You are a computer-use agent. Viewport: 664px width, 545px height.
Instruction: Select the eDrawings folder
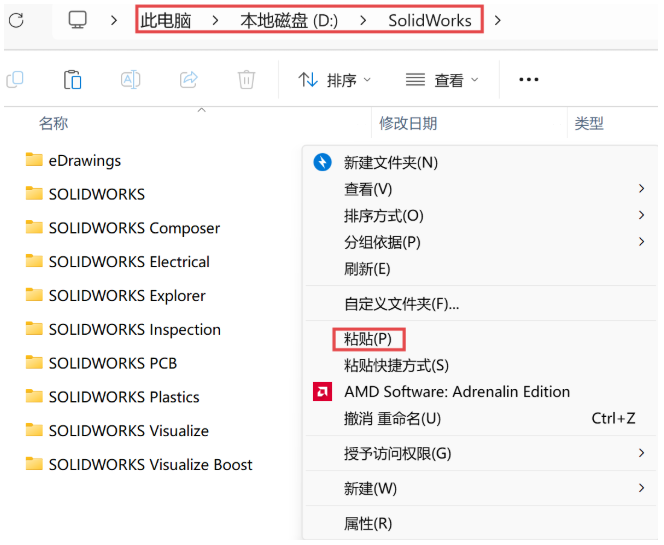click(85, 160)
